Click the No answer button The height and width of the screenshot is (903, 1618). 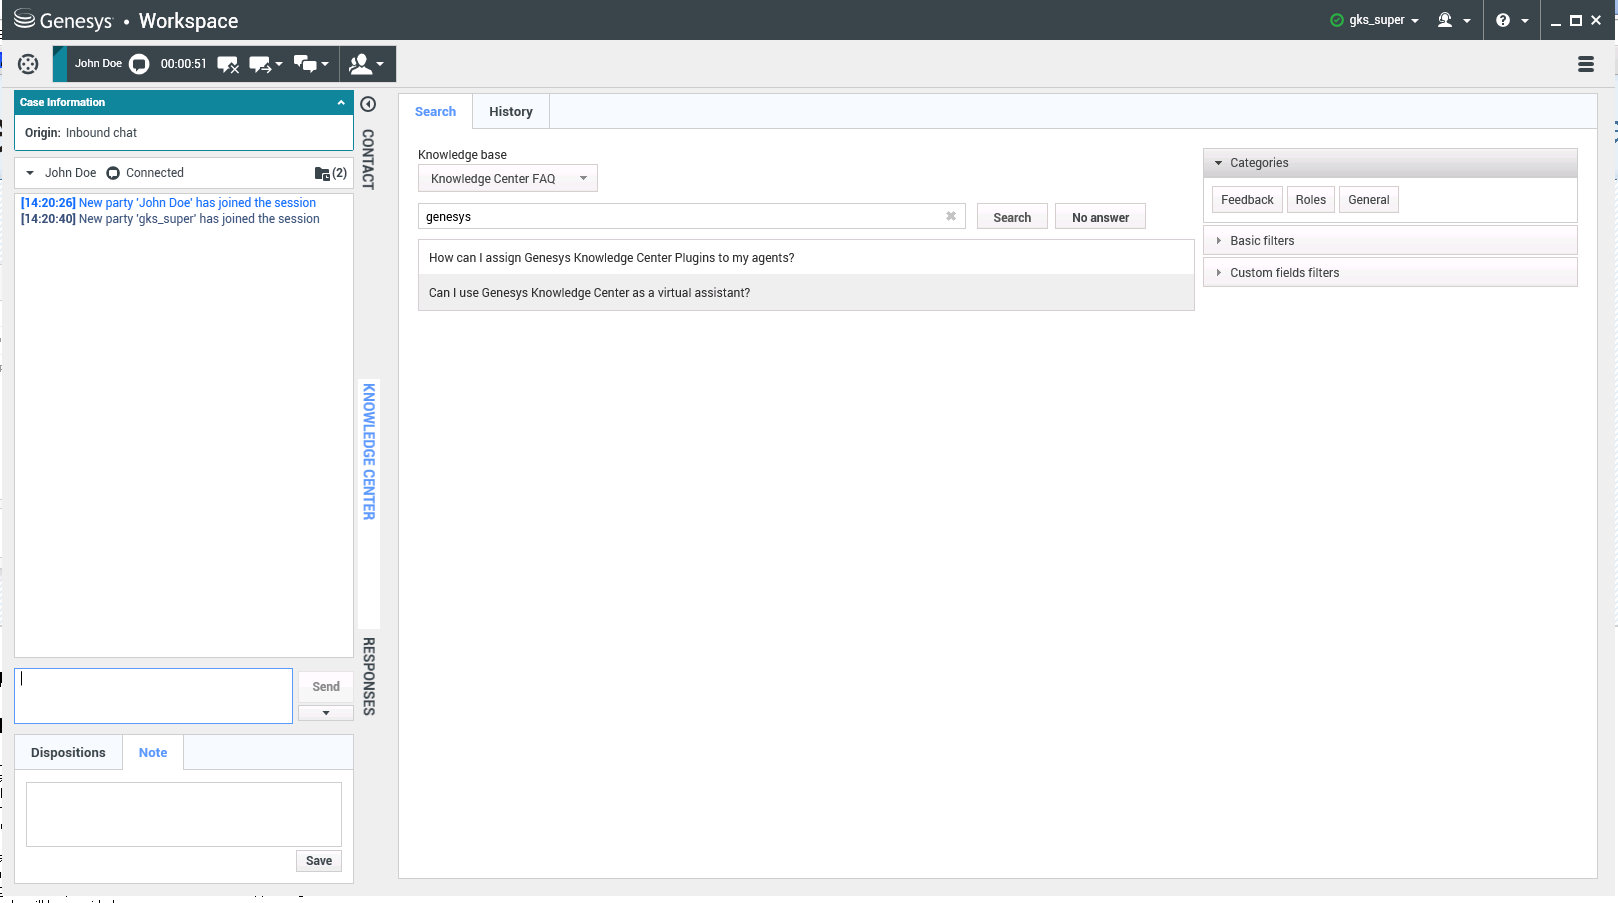(1100, 217)
